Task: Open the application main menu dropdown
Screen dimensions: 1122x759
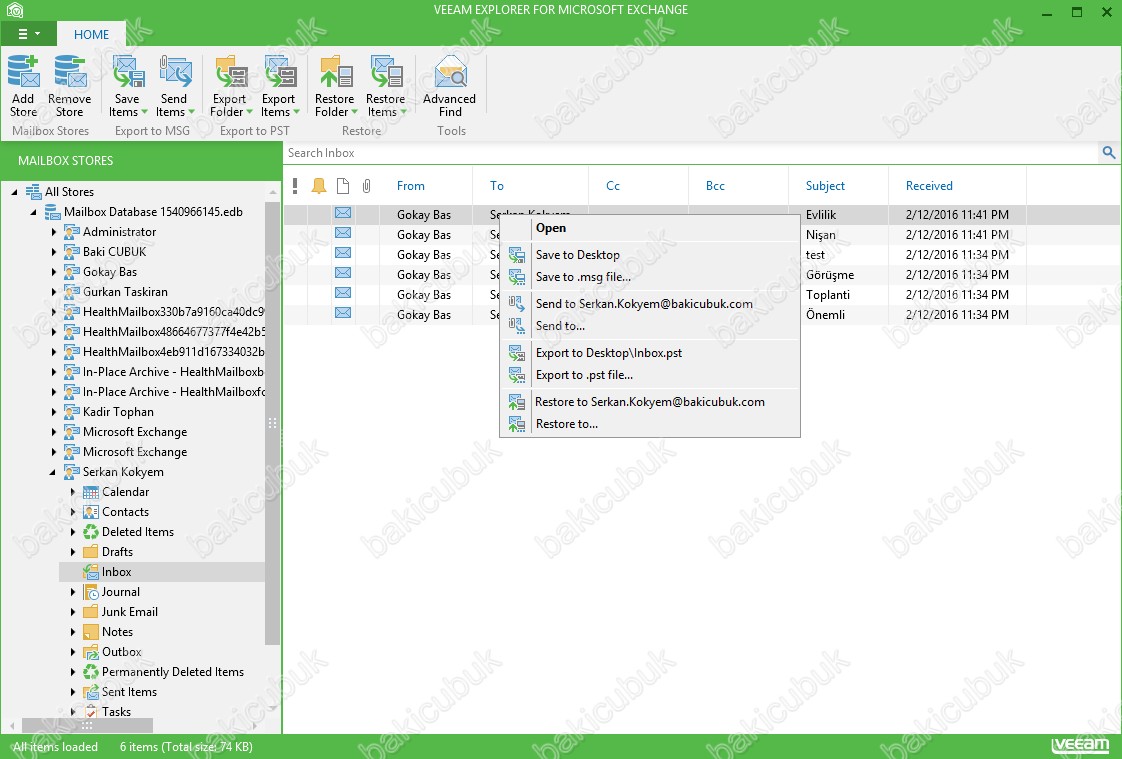Action: pos(28,34)
